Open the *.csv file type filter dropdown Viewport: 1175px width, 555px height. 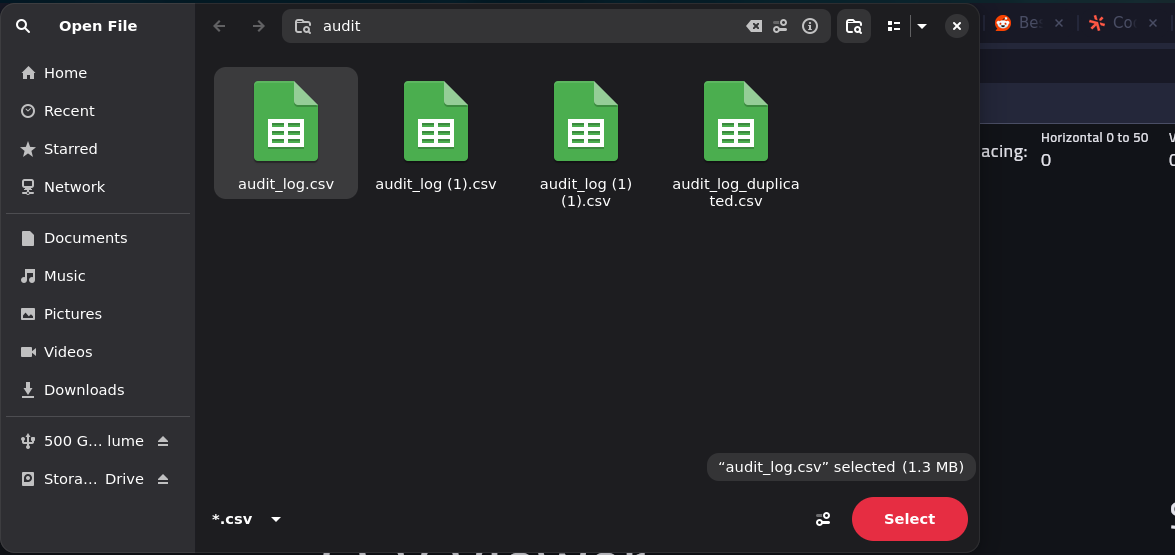click(247, 519)
